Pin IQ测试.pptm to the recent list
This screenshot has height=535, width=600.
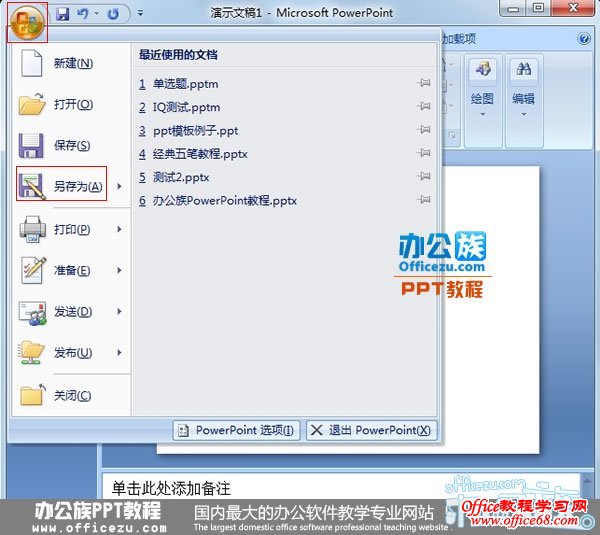click(424, 106)
